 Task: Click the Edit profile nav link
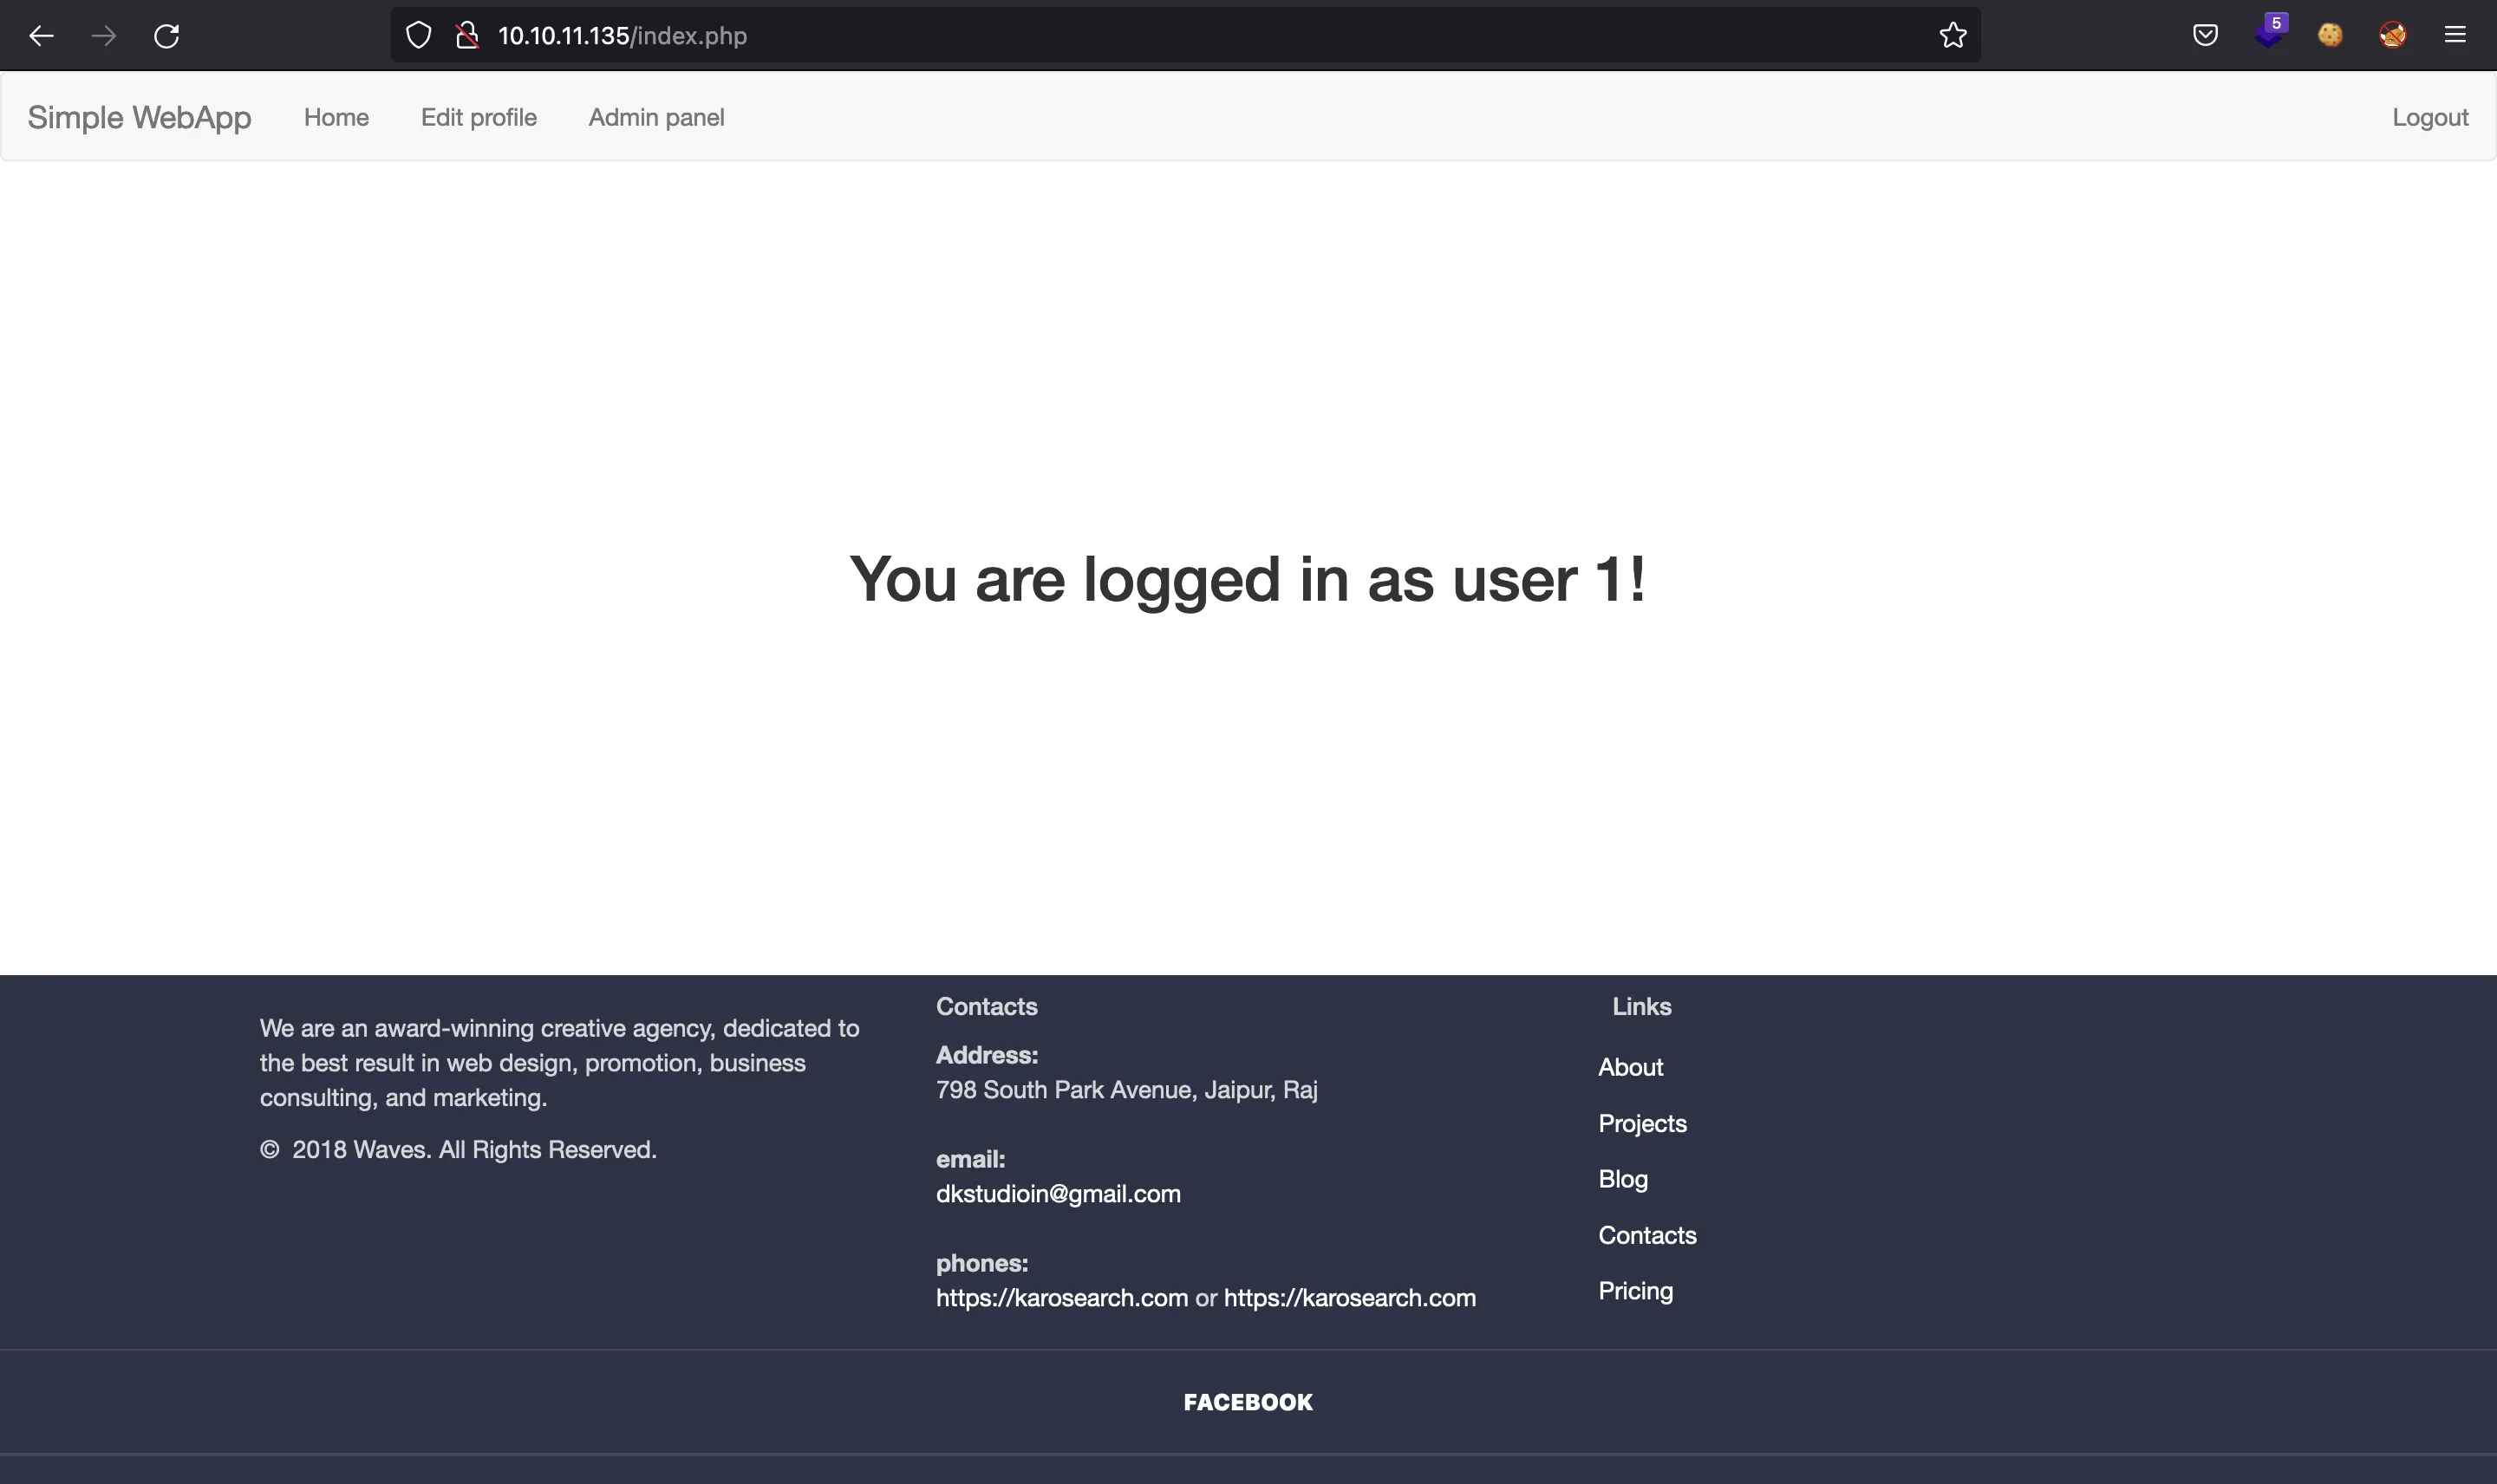tap(479, 117)
